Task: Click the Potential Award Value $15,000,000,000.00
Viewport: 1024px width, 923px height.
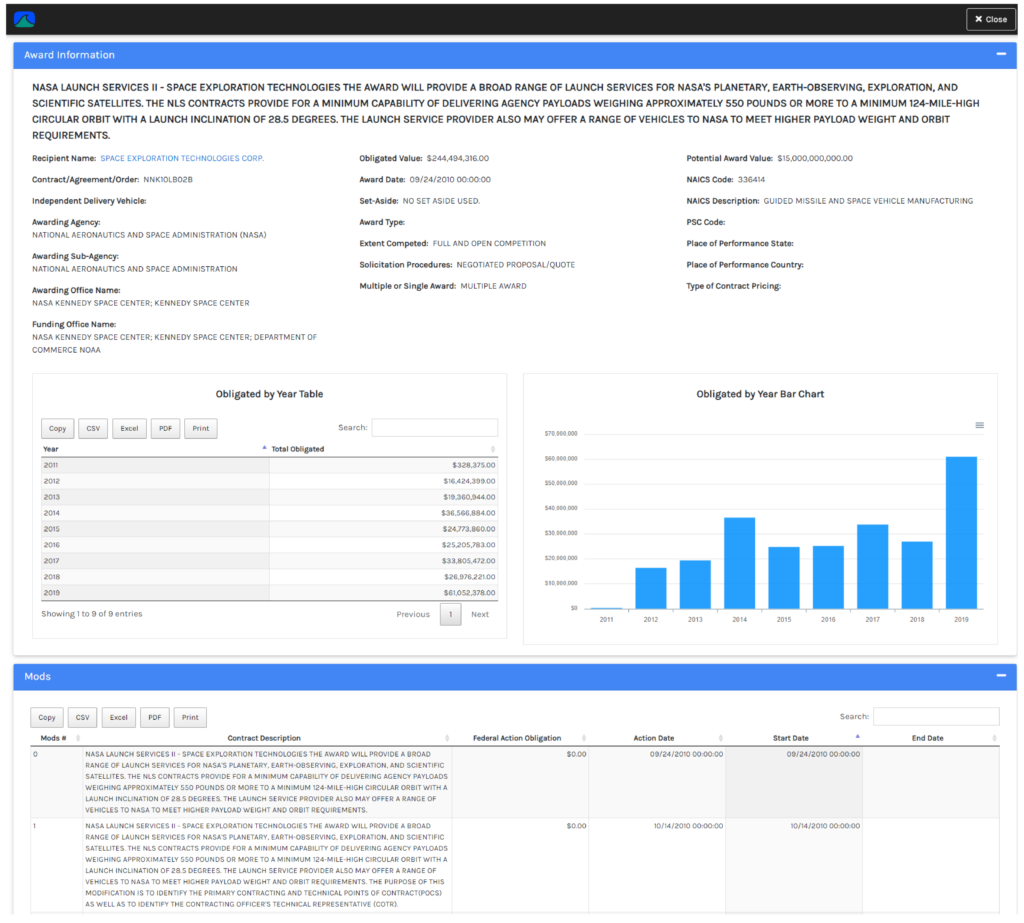Action: pos(814,158)
